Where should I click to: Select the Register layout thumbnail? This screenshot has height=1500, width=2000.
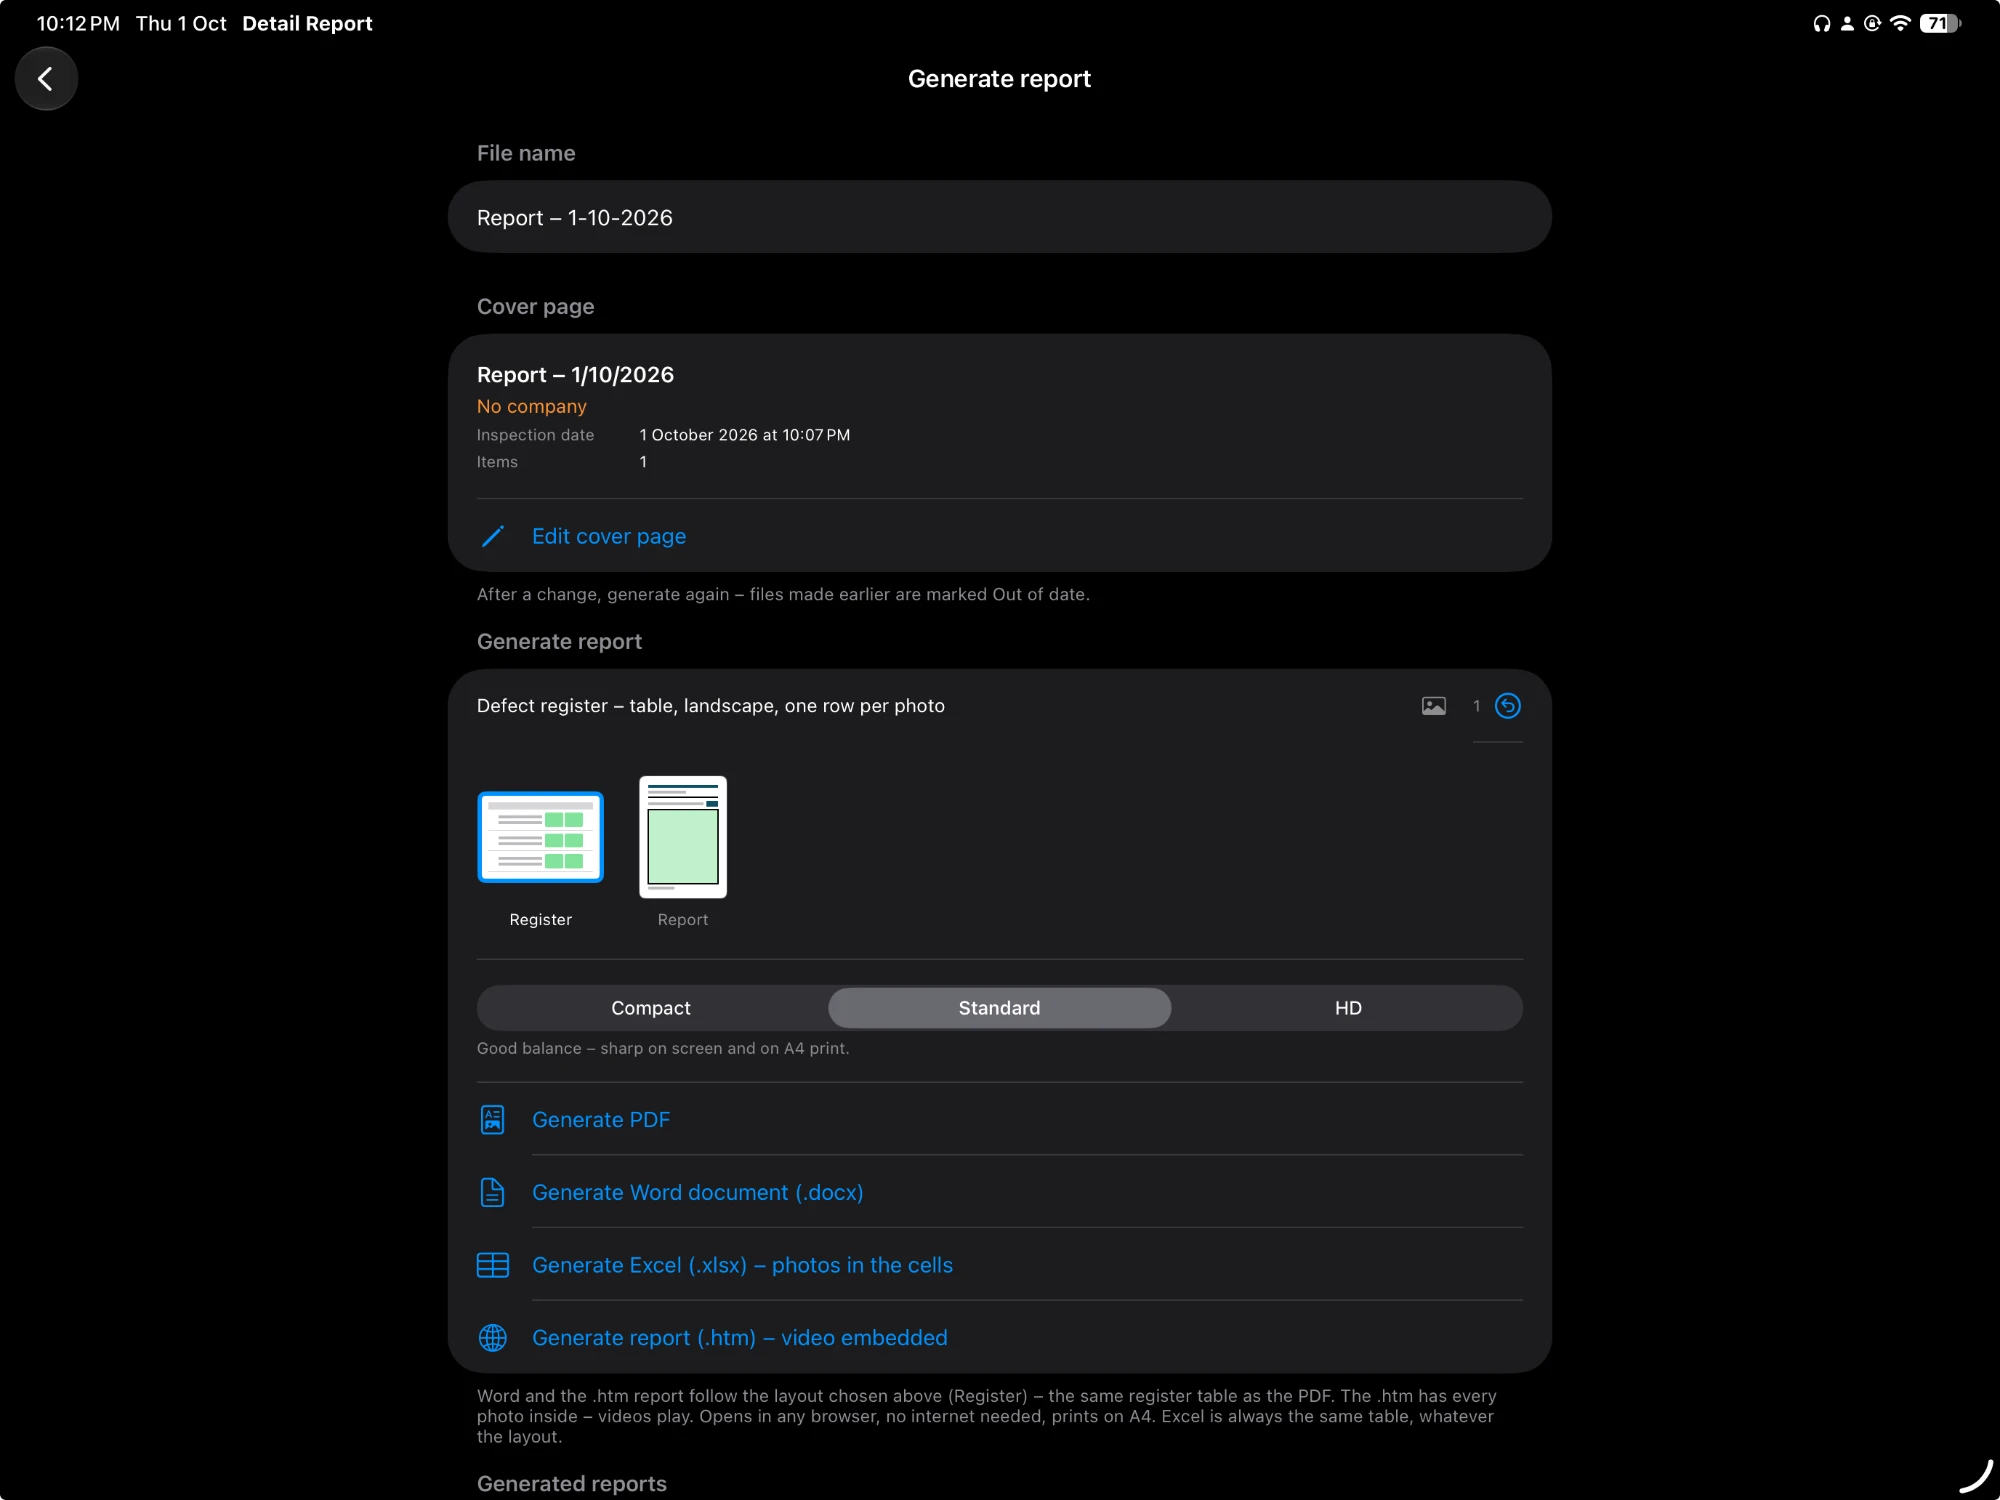point(541,837)
